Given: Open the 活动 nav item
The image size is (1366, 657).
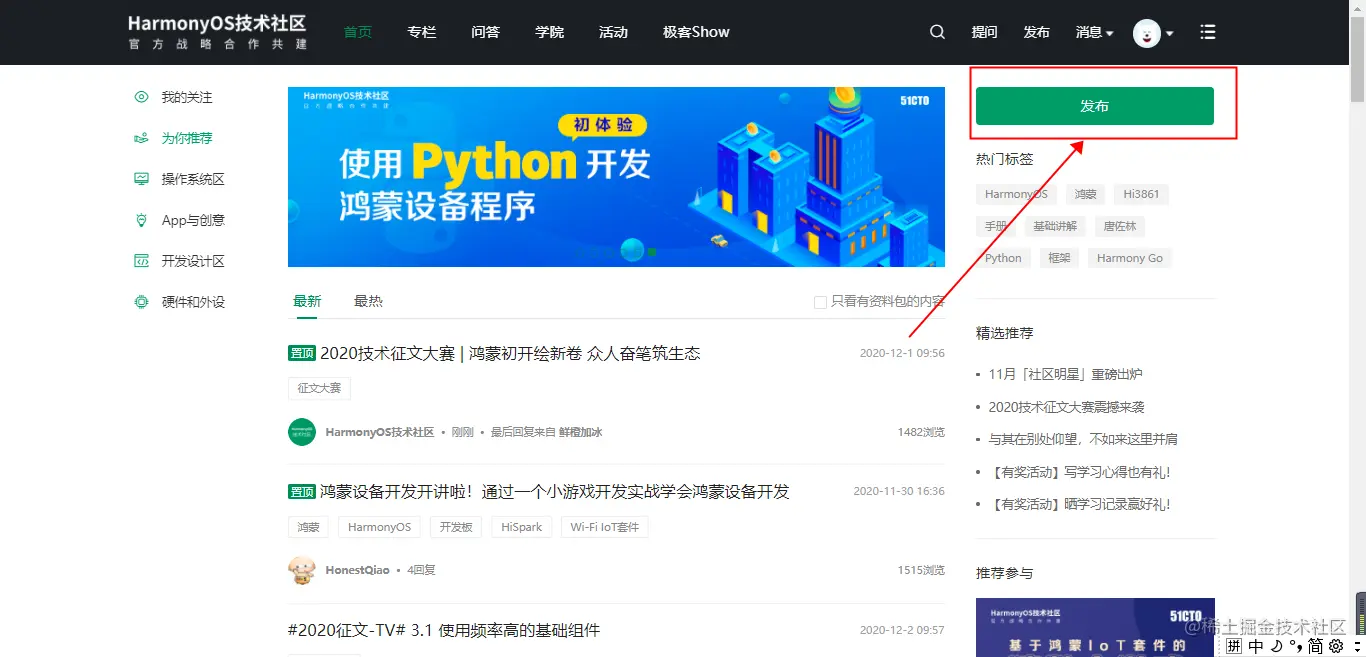Looking at the screenshot, I should pos(613,32).
